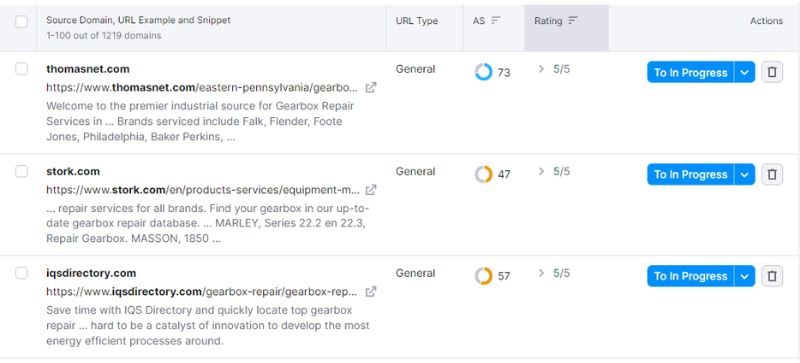Move iqsdirectory.com To In Progress
The height and width of the screenshot is (363, 800).
(690, 276)
